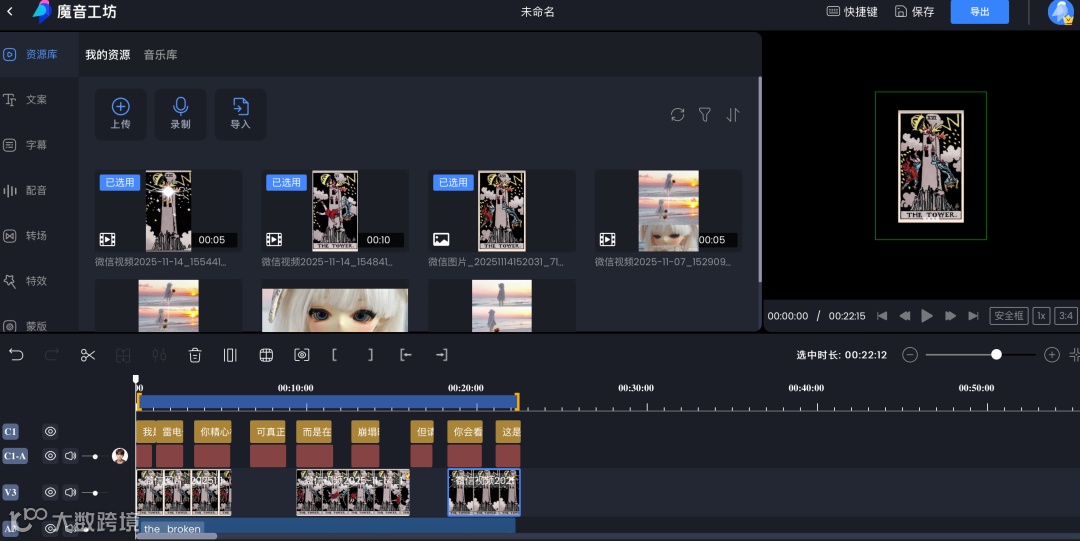
Task: Open the resource sort order options
Action: [x=733, y=114]
